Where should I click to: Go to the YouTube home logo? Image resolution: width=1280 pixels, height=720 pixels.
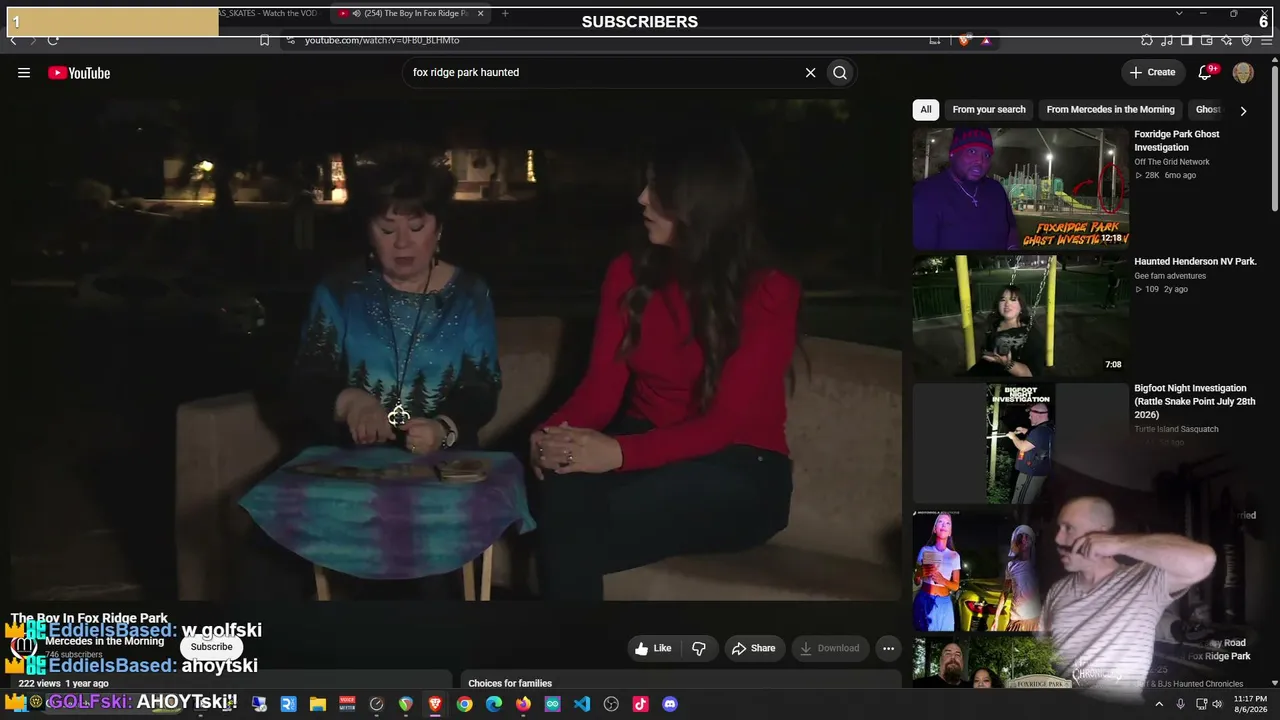click(79, 73)
